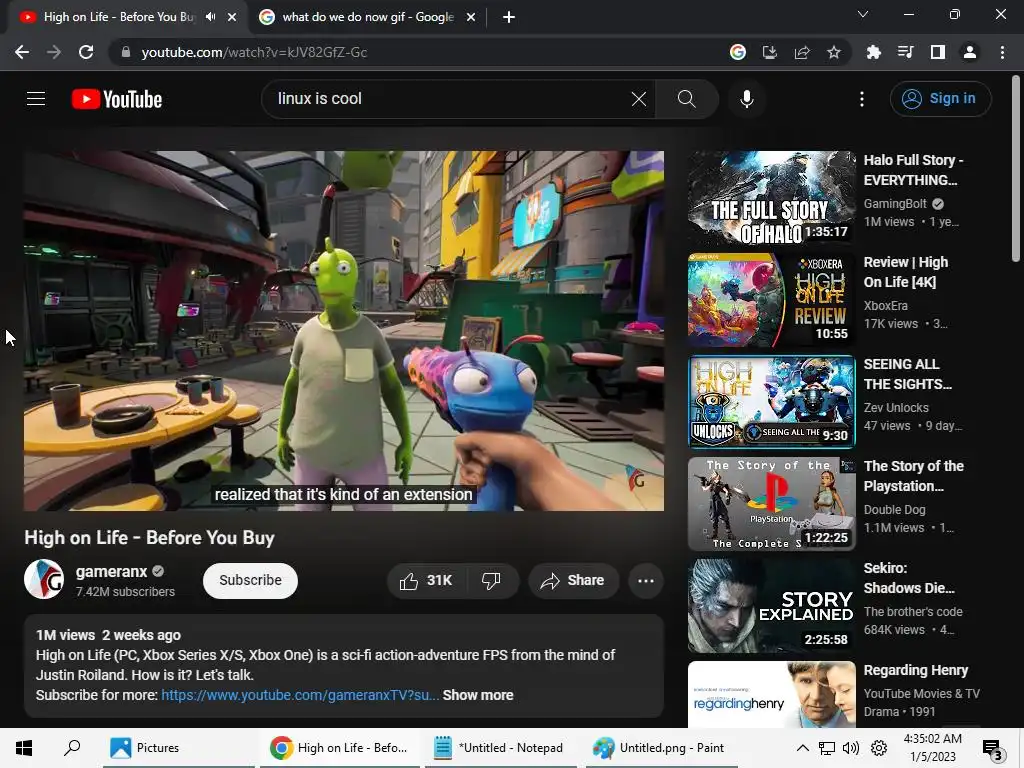
Task: Open the Zev Unlocks channel name
Action: (x=896, y=408)
